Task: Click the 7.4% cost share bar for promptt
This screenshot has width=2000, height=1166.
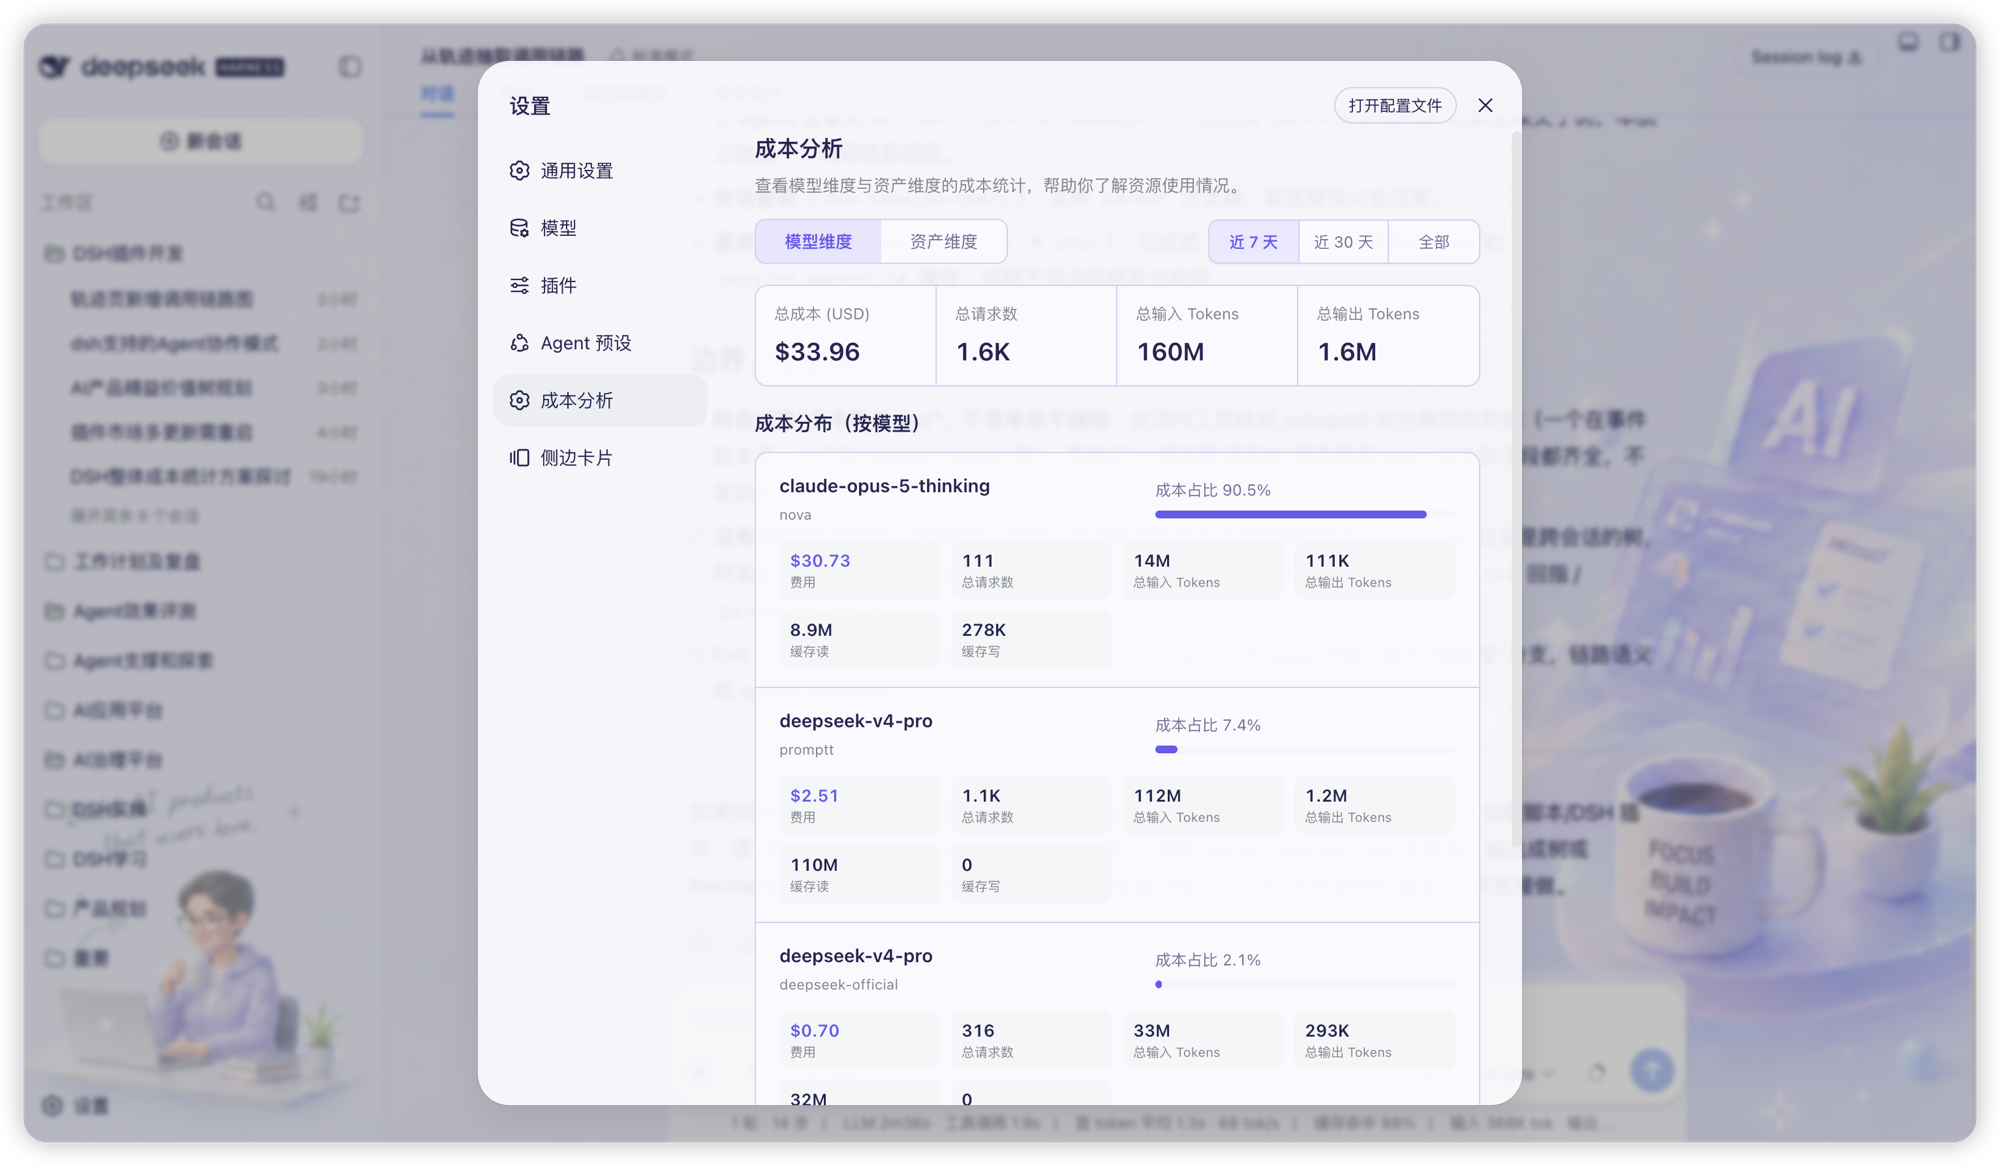Action: point(1304,749)
